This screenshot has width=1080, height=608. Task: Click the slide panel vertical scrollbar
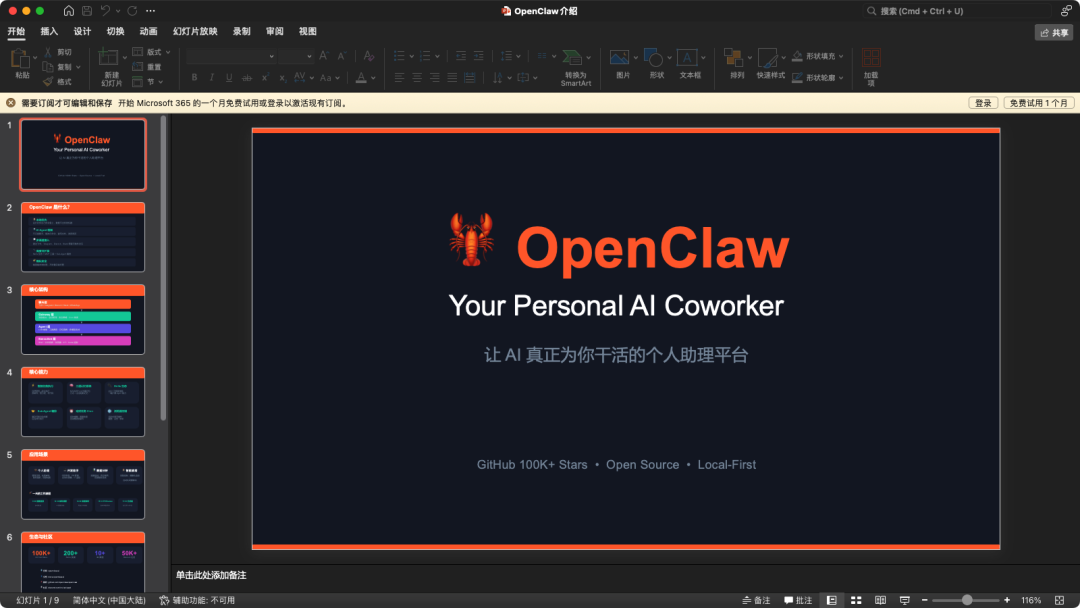click(x=163, y=269)
